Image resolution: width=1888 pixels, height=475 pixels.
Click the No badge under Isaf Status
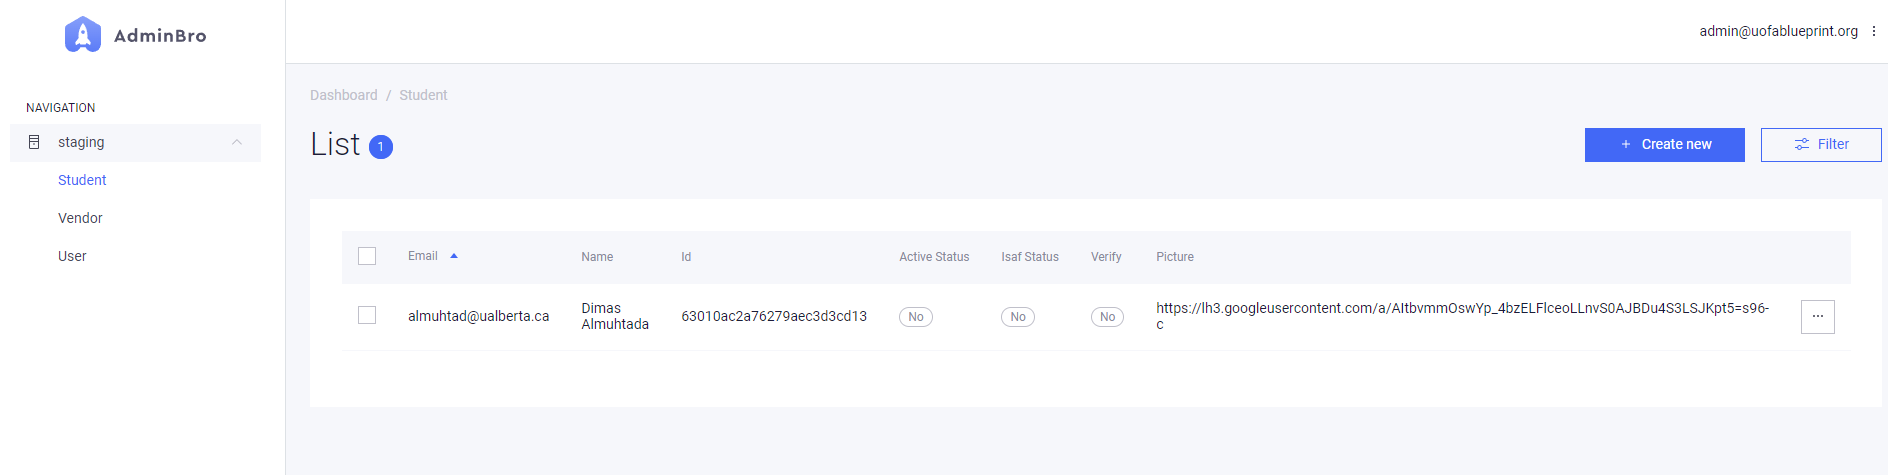(1018, 317)
